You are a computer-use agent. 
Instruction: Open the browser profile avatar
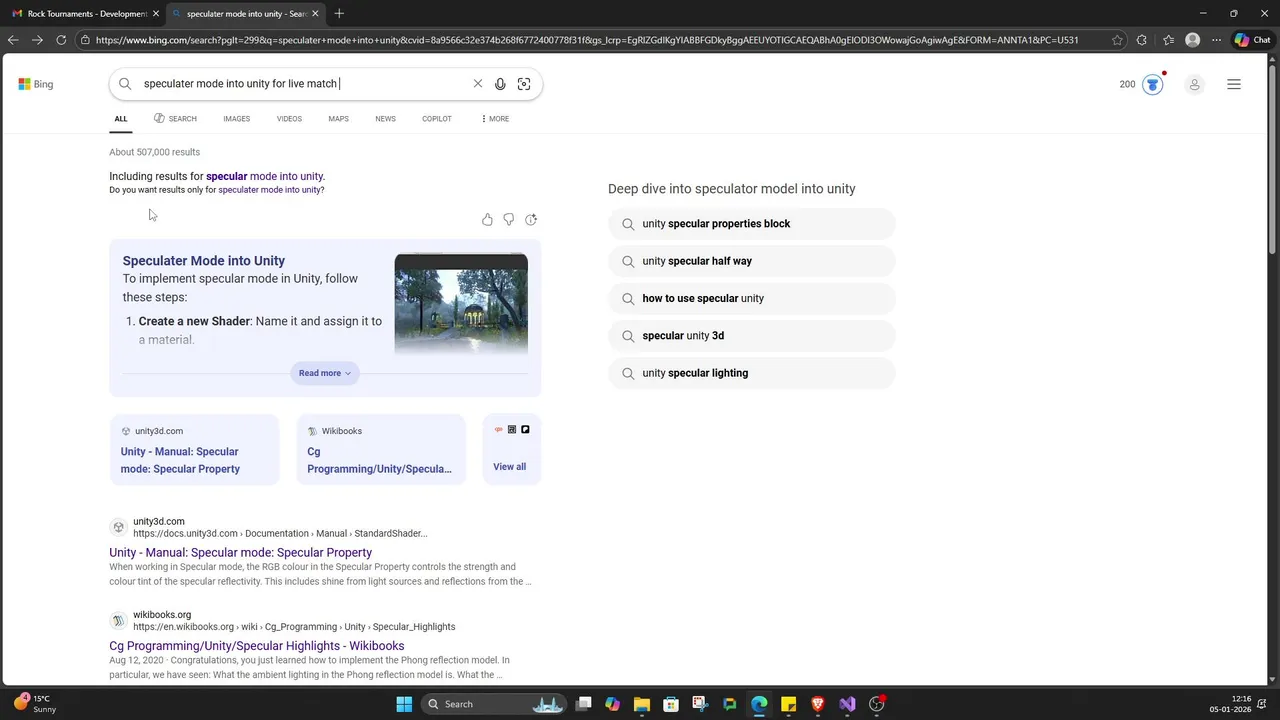tap(1192, 40)
